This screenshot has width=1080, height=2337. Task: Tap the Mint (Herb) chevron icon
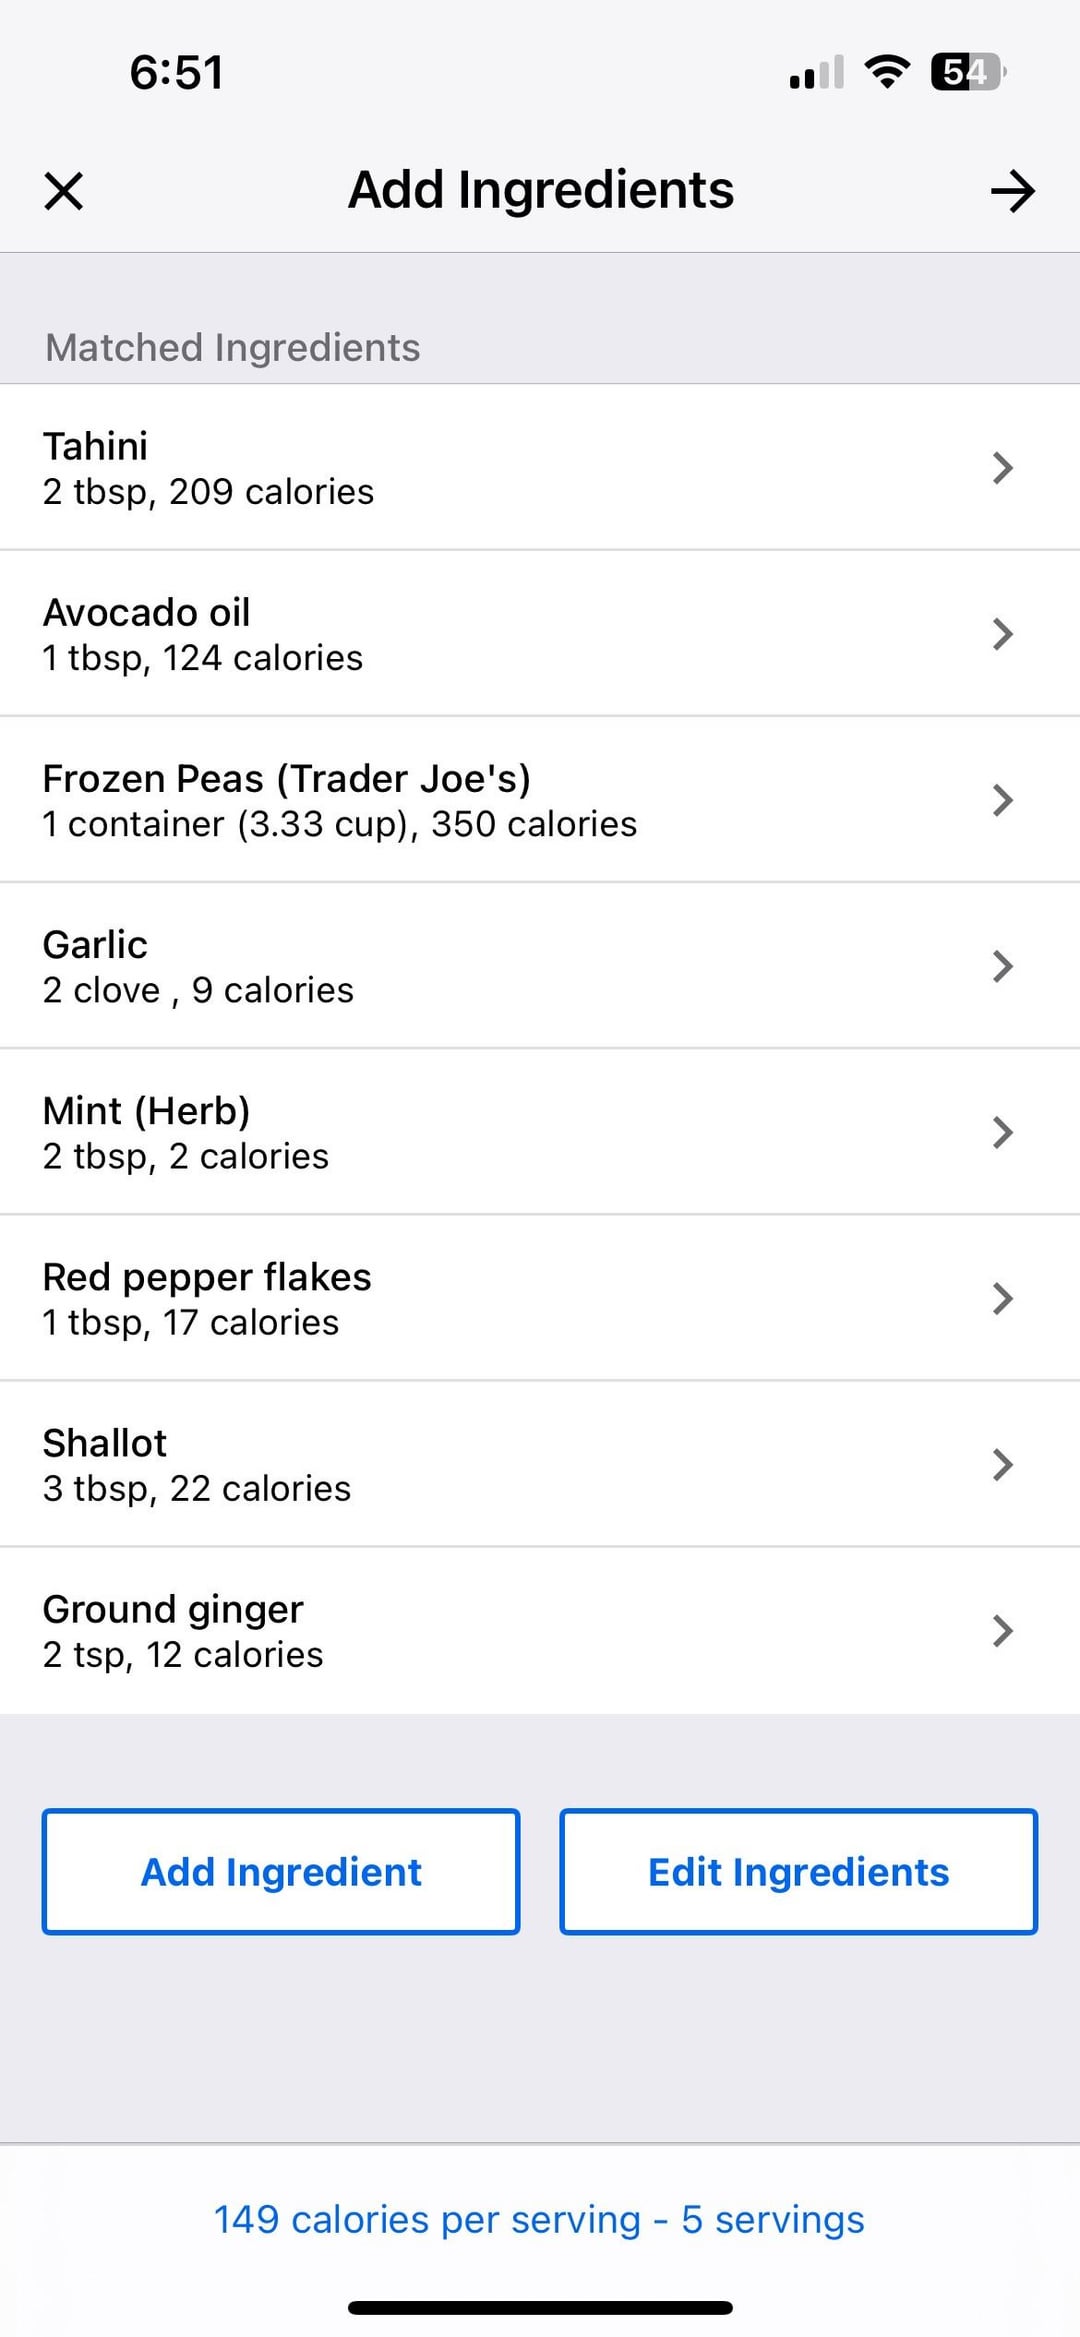pyautogui.click(x=1002, y=1132)
